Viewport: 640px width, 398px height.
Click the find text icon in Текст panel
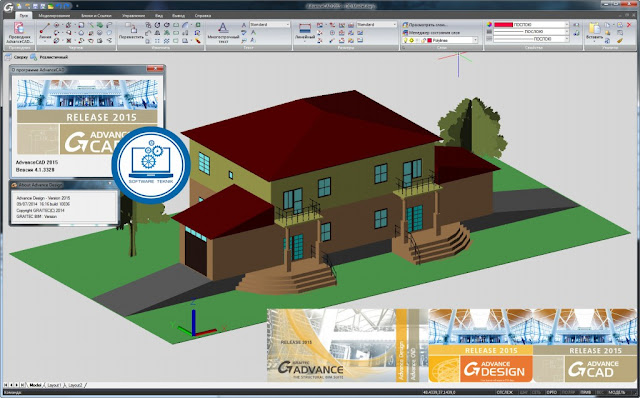pos(244,41)
